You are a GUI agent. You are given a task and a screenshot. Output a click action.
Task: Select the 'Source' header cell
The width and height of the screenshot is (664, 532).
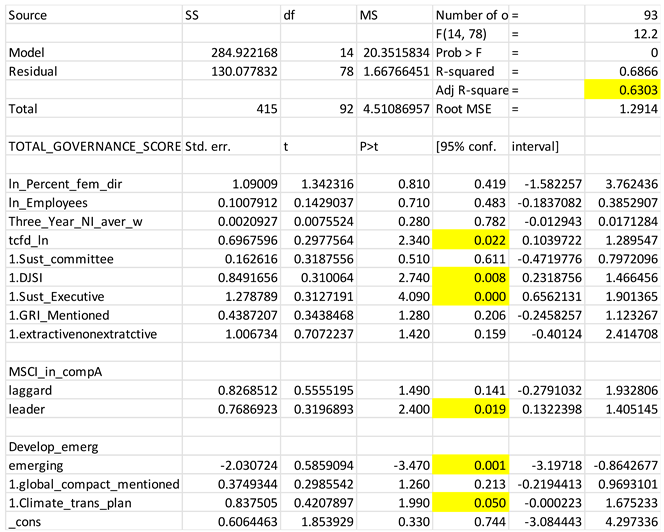[30, 14]
